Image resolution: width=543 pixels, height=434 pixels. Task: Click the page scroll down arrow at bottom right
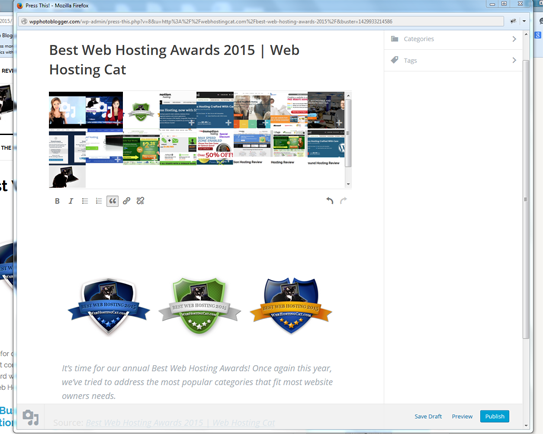point(526,425)
